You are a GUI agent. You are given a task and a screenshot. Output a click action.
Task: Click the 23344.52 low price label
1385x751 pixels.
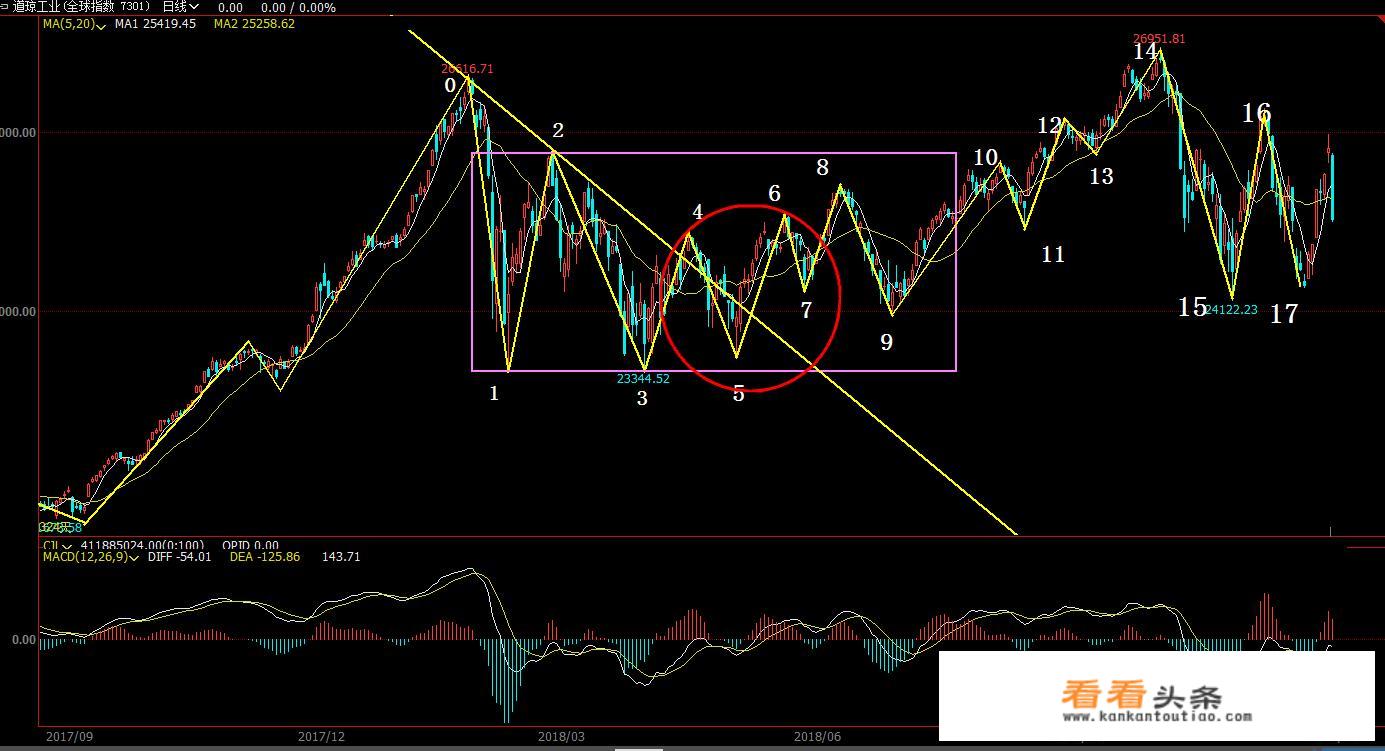[x=643, y=378]
